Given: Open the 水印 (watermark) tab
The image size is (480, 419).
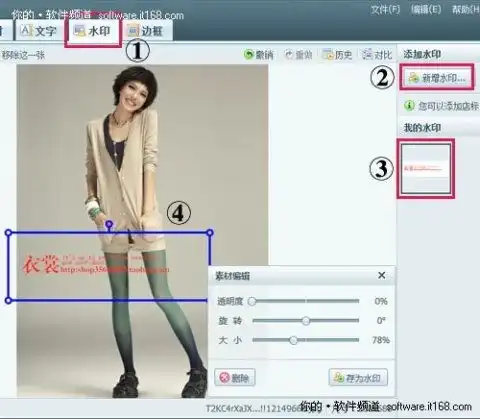Looking at the screenshot, I should click(93, 31).
